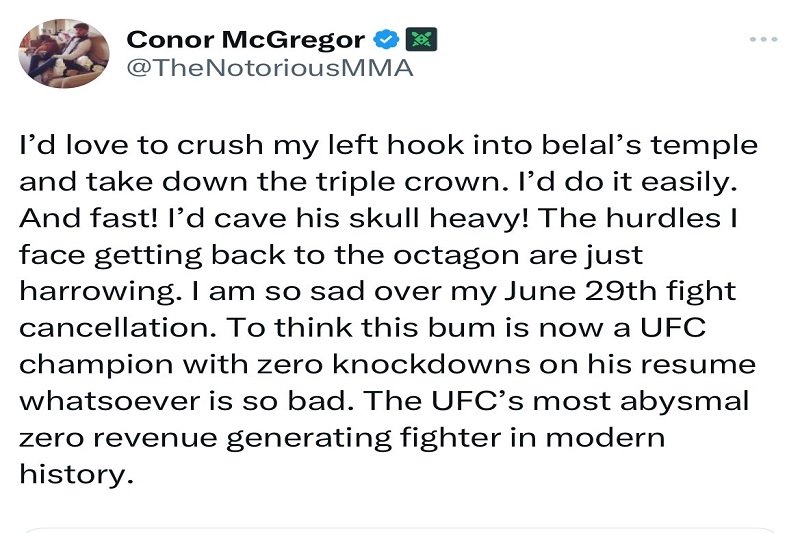The height and width of the screenshot is (533, 800).
Task: Click the phrase "triple crown" in tweet
Action: (x=408, y=182)
